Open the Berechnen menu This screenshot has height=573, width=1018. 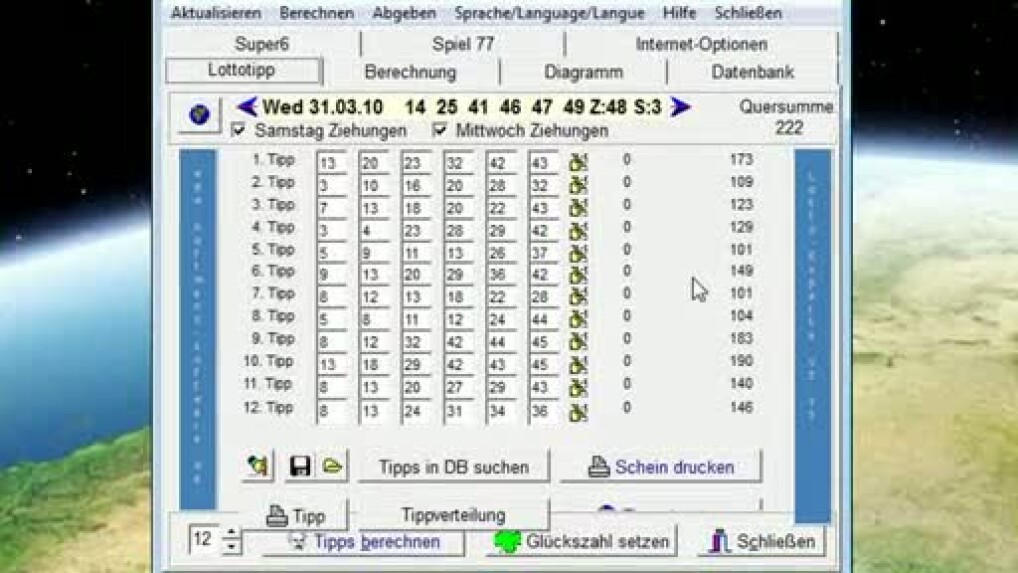tap(316, 13)
